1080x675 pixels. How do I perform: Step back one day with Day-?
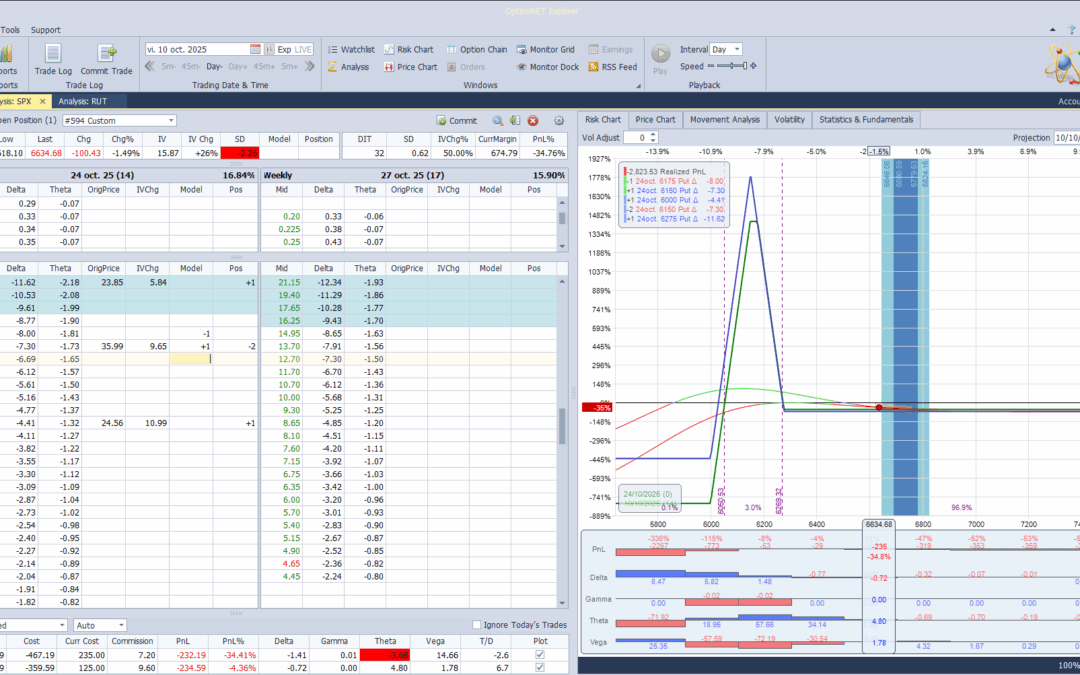214,67
